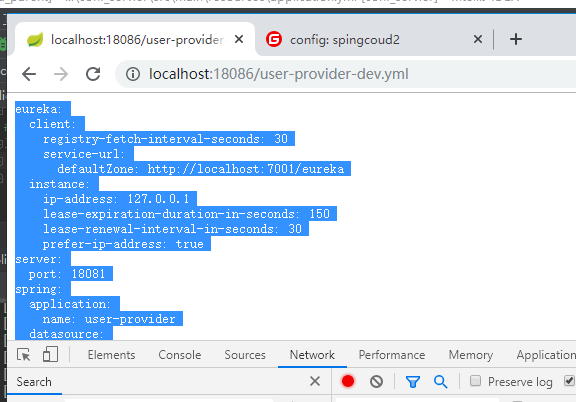Click 'lease-renewal-interval-in-seconds: 30' line
Screen dimensions: 576x402
click(x=172, y=229)
